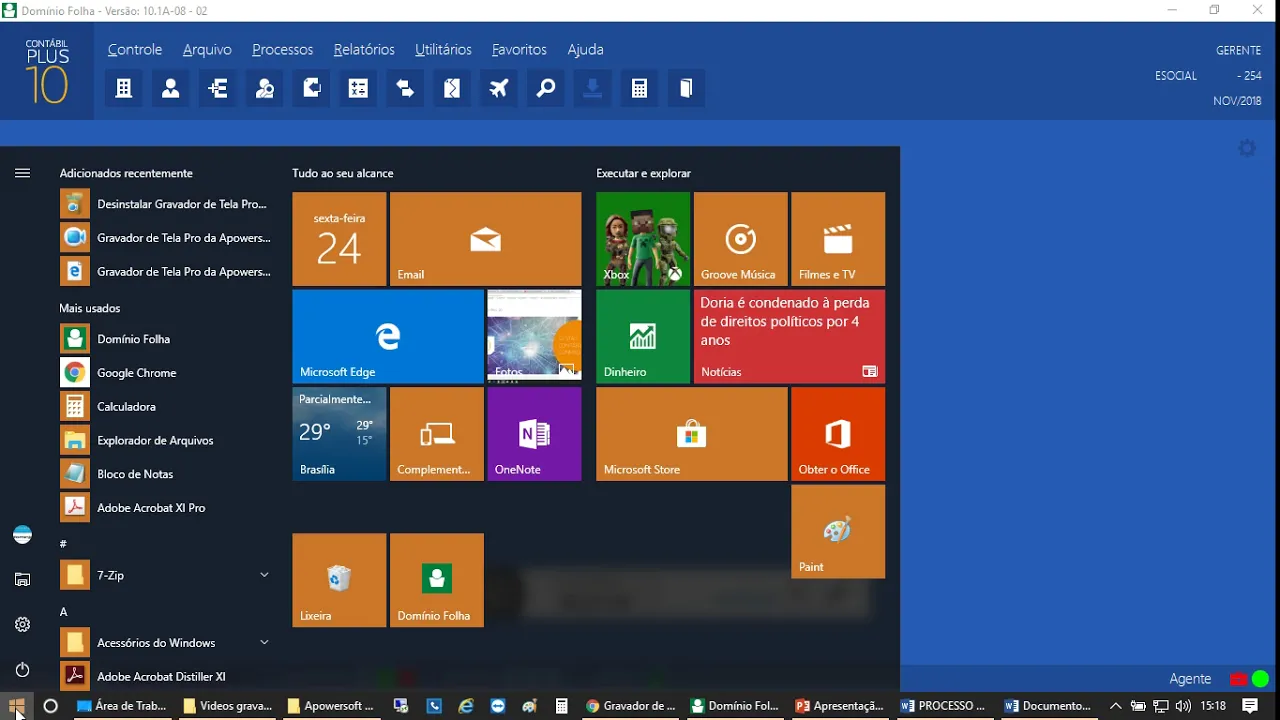Image resolution: width=1280 pixels, height=720 pixels.
Task: Click the Cortana circle on taskbar
Action: [51, 706]
